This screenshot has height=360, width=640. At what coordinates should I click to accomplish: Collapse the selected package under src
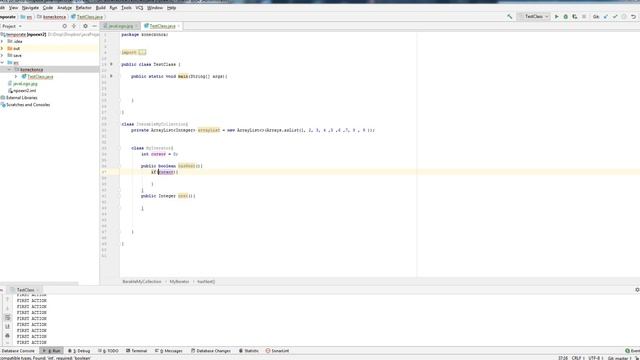[x=9, y=69]
